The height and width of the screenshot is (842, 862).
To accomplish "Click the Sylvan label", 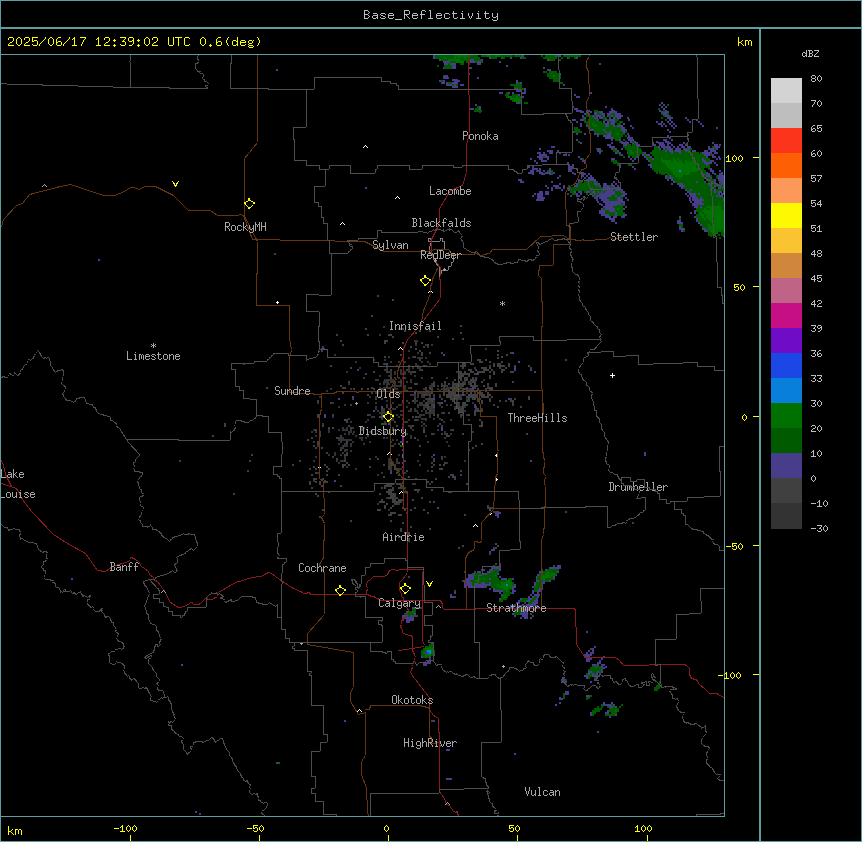I will click(x=390, y=245).
